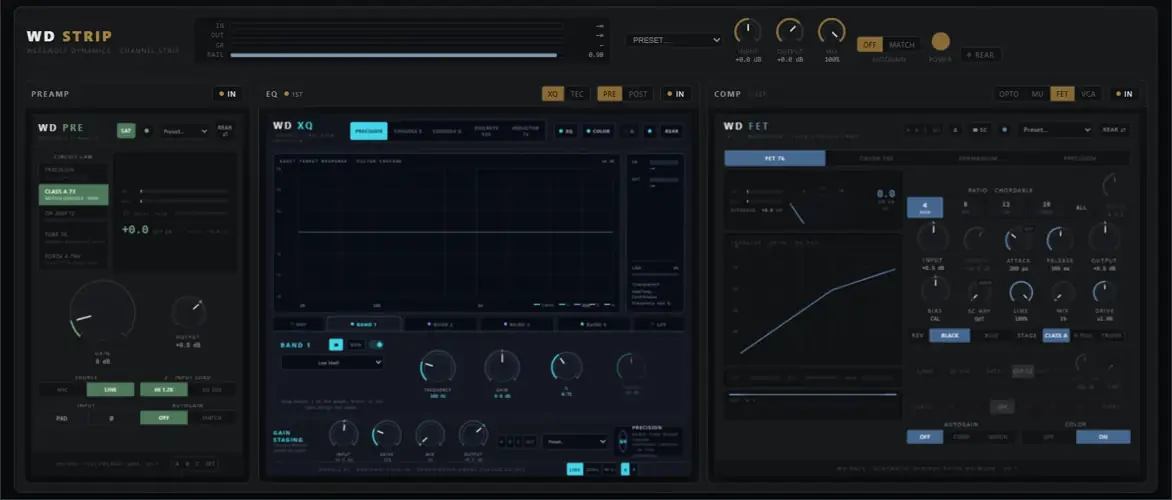Viewport: 1172px width, 500px height.
Task: Set top bar autogain to MATCH
Action: pos(901,45)
